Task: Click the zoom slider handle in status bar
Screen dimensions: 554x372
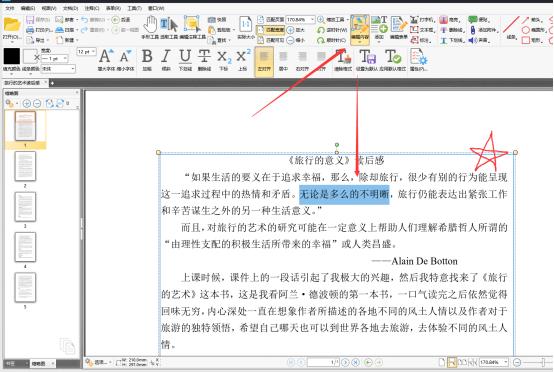Action: click(x=543, y=362)
